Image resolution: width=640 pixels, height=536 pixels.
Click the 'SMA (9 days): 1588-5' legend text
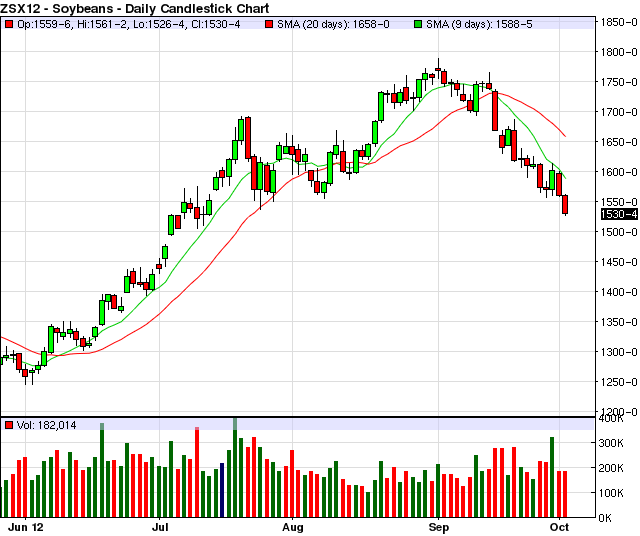point(479,24)
